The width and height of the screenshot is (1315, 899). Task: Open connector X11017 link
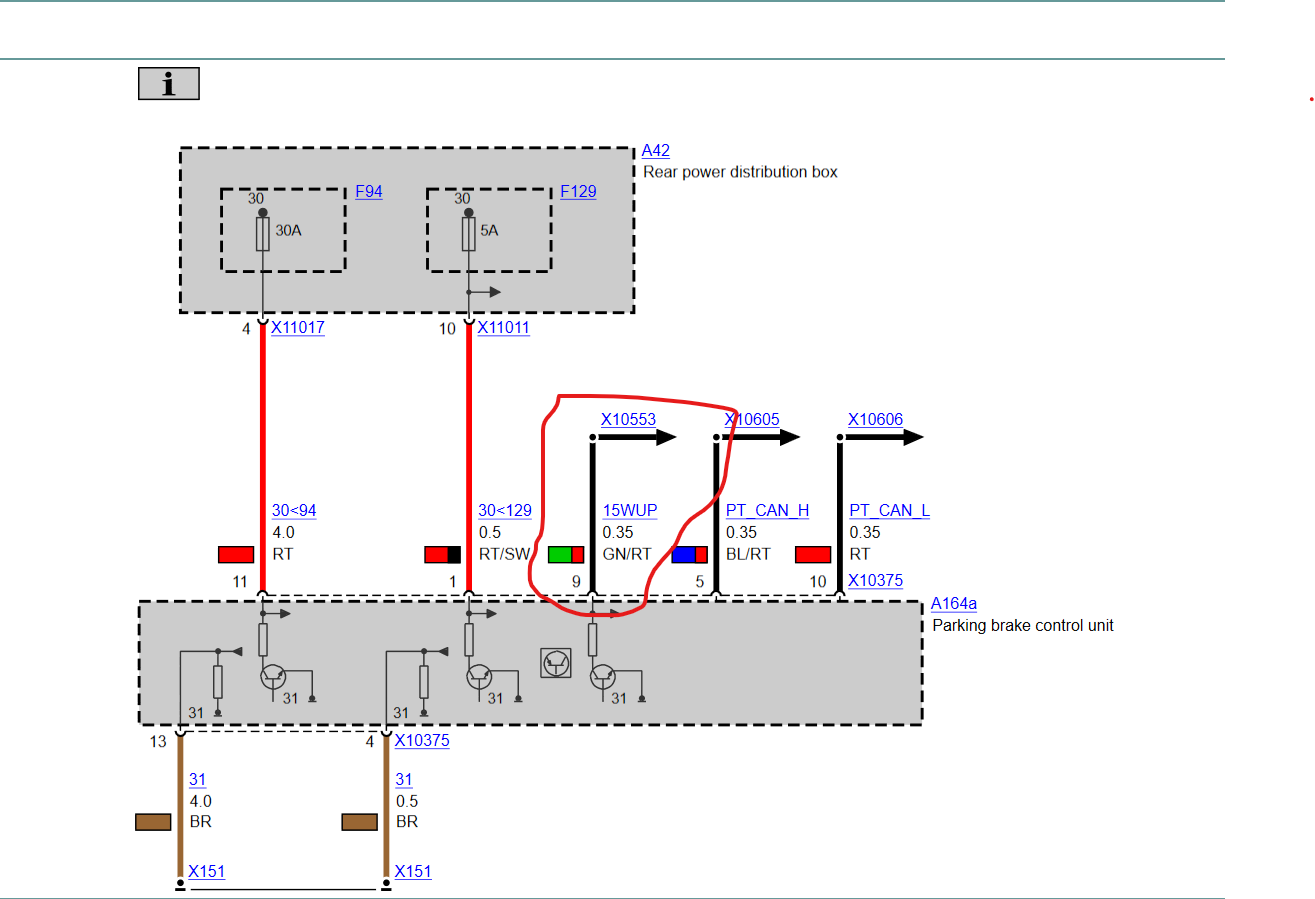(x=298, y=327)
